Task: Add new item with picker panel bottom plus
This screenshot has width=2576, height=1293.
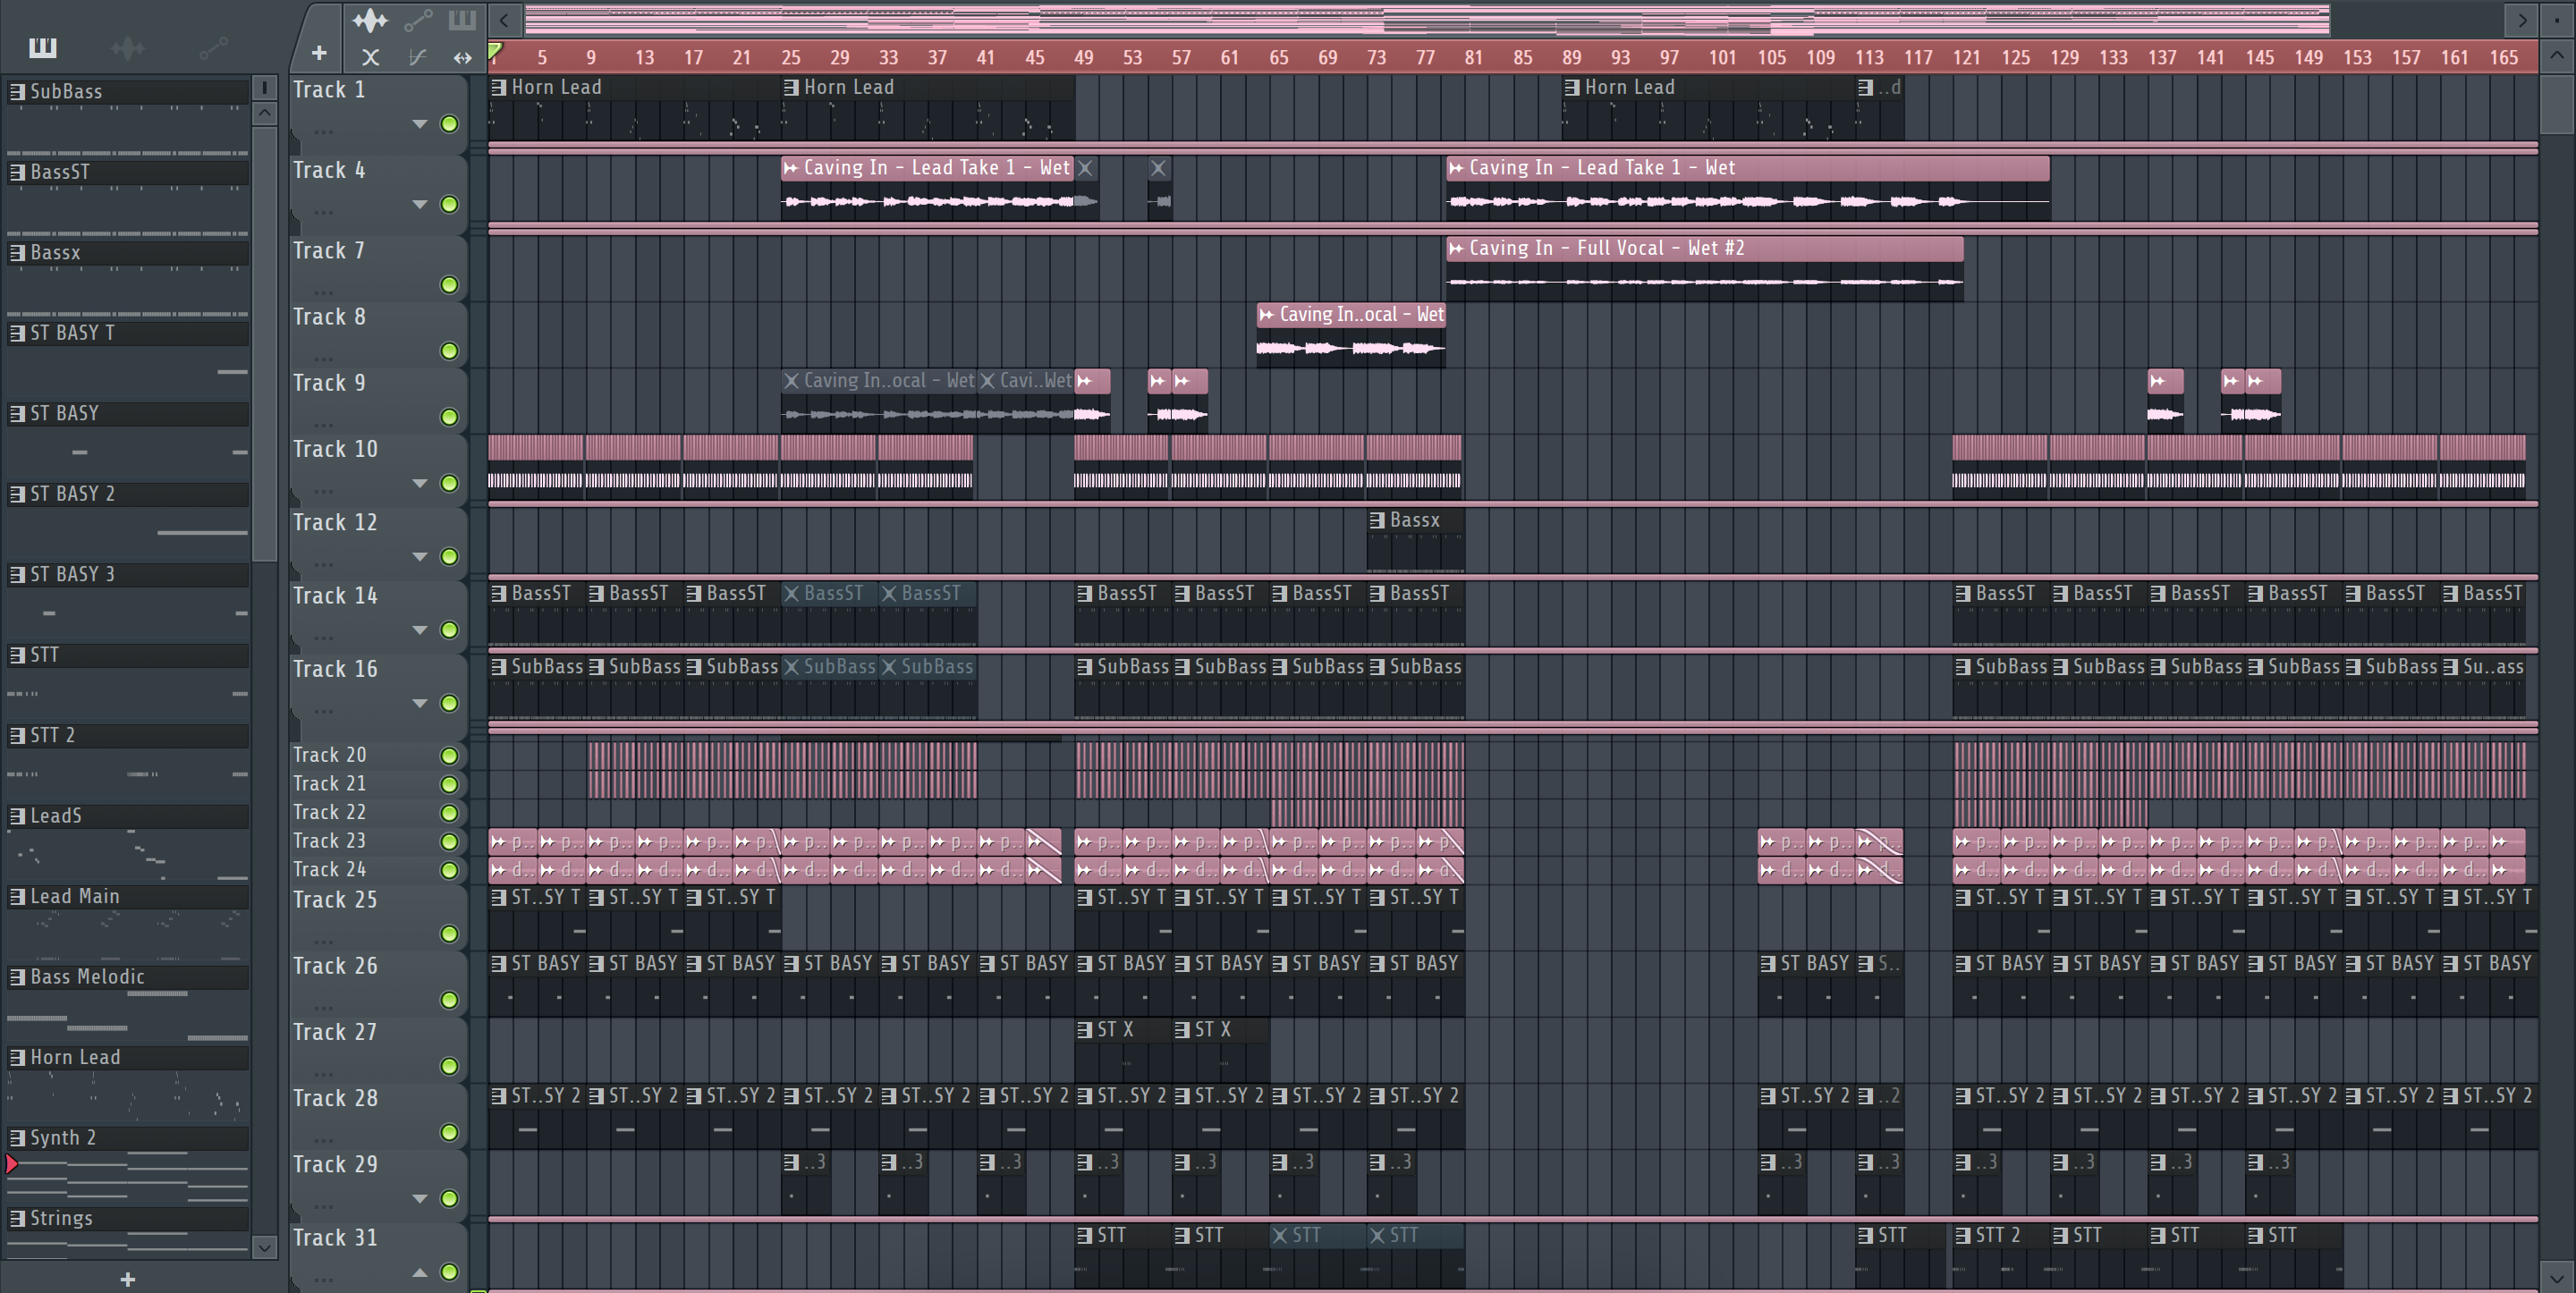Action: [128, 1279]
